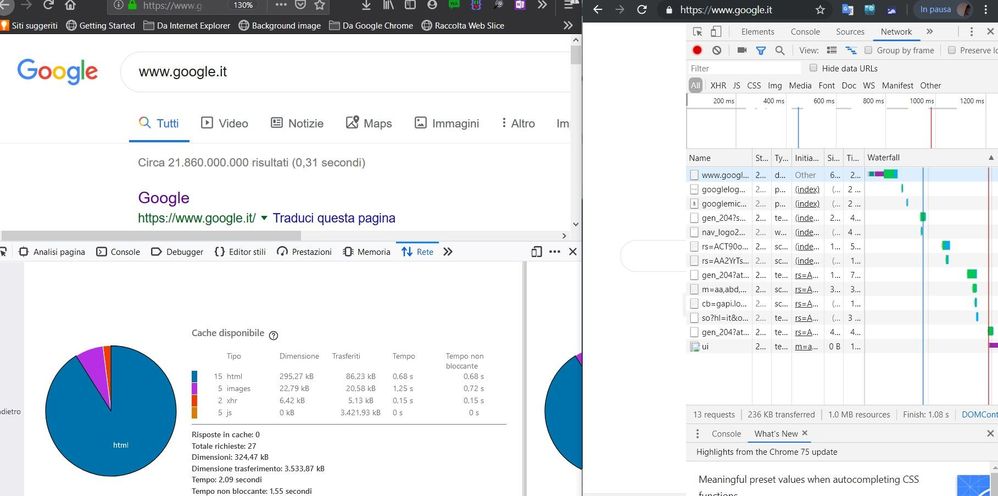Open Sources tab in Chrome devtools

[x=850, y=32]
